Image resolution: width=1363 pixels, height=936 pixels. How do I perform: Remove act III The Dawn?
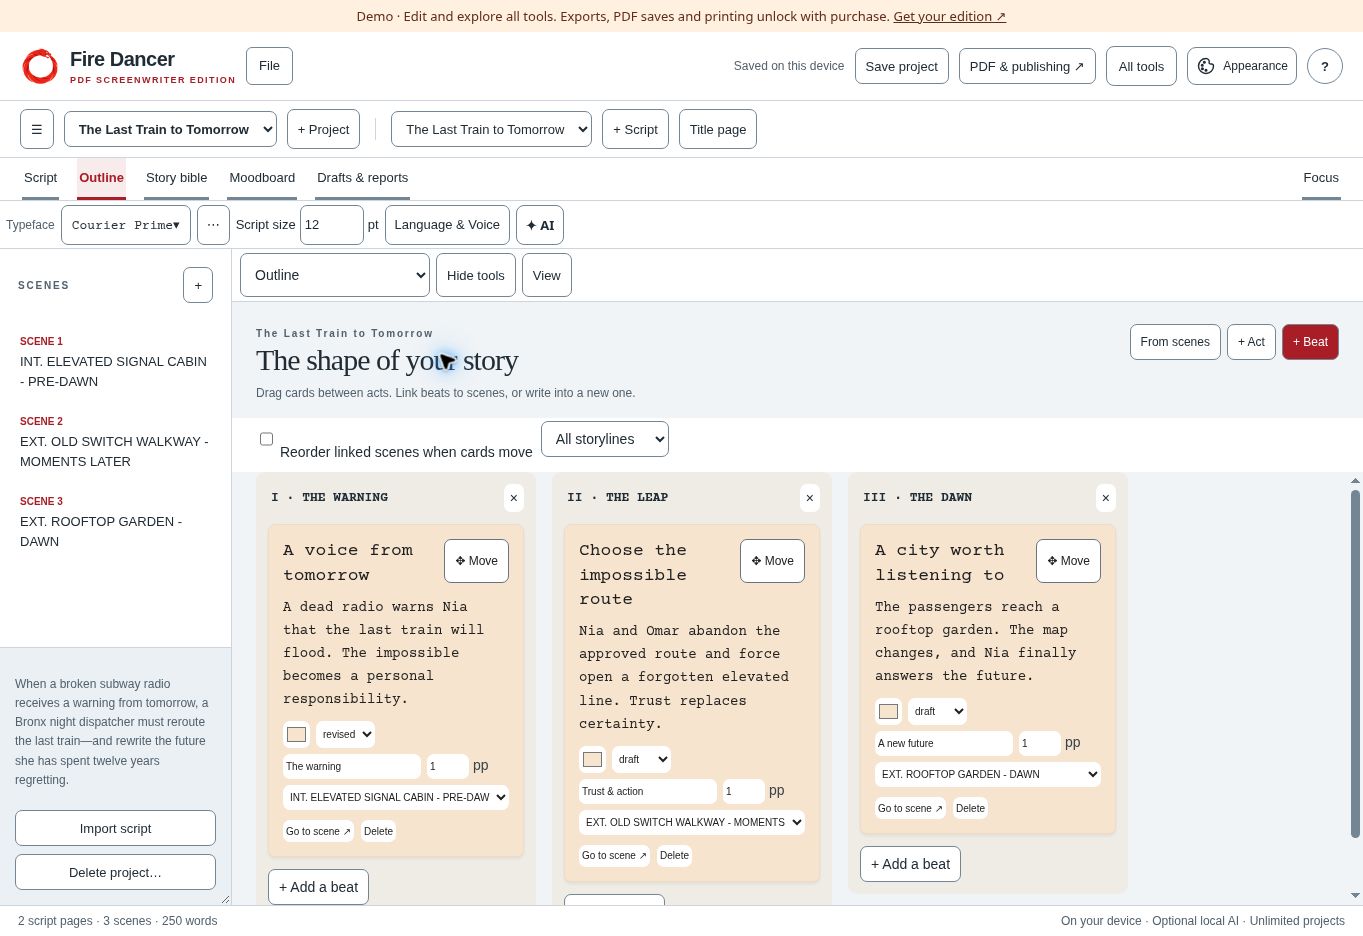(x=1106, y=498)
